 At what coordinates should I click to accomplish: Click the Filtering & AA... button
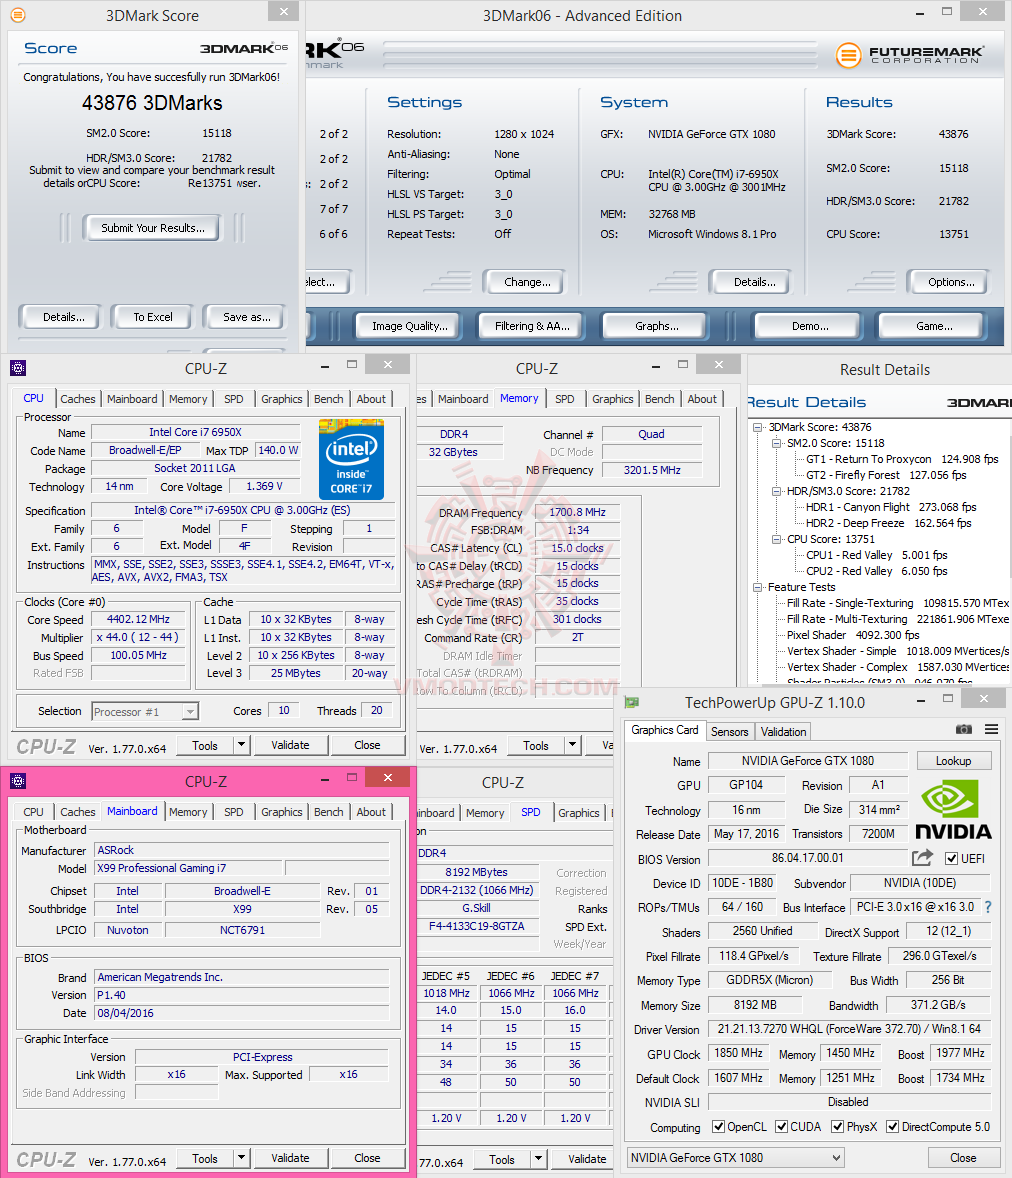coord(532,326)
